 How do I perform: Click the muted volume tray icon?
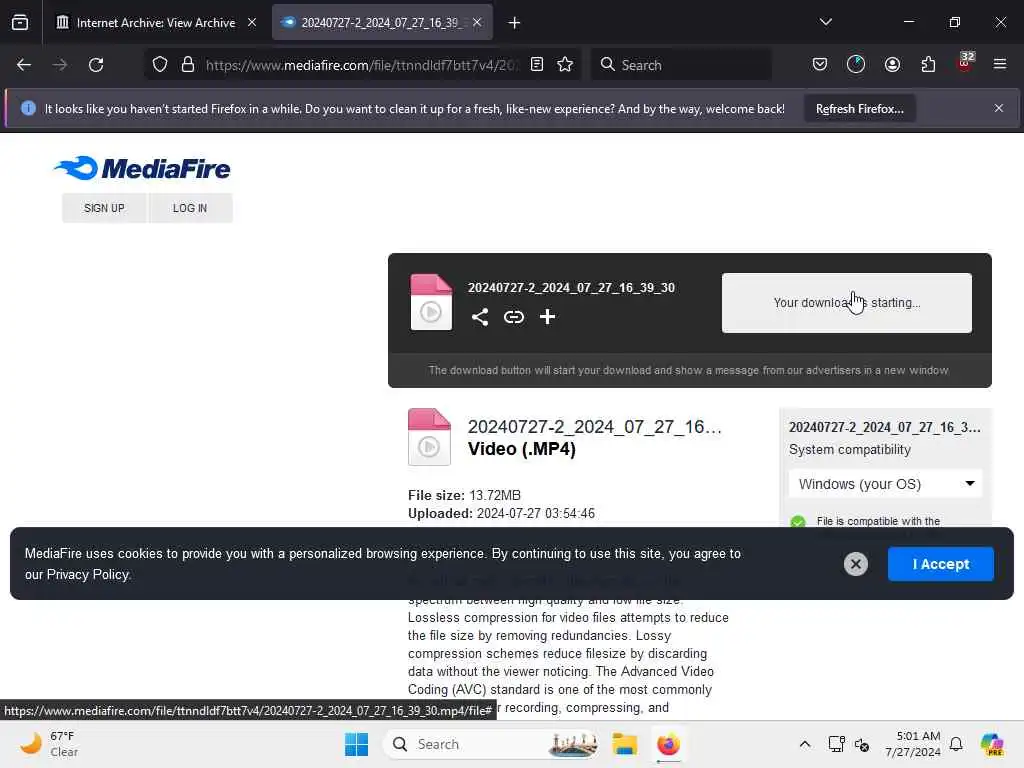pos(862,744)
